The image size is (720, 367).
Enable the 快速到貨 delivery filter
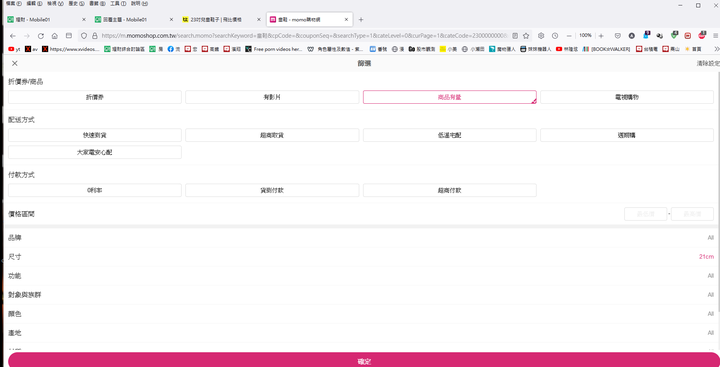click(x=95, y=135)
